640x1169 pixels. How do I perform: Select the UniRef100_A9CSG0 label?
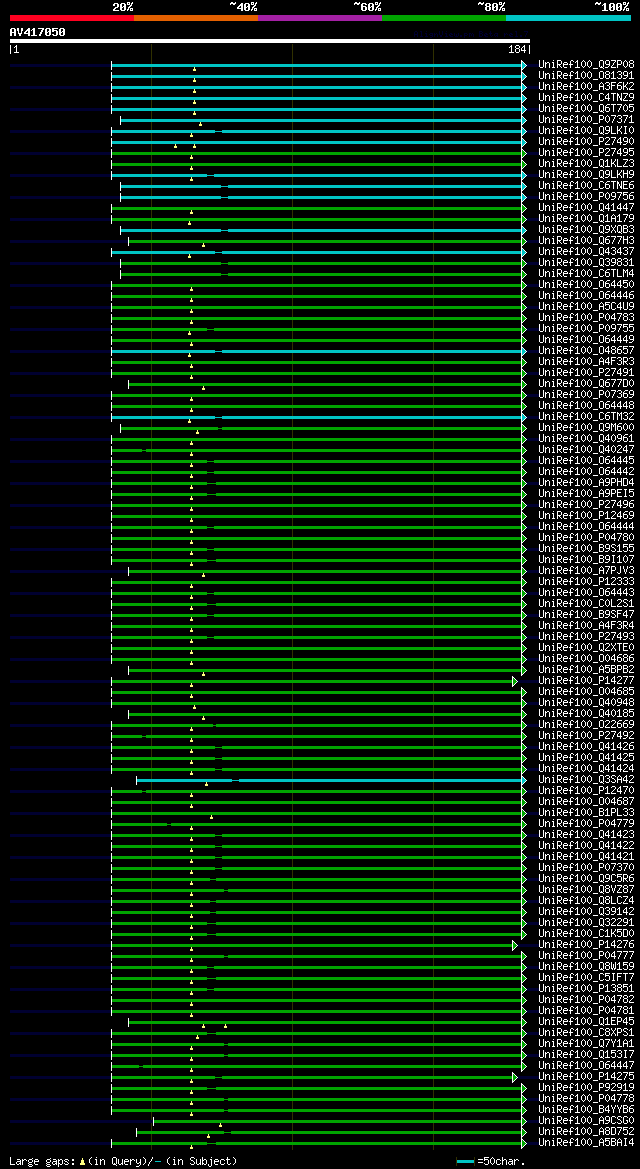pos(586,1121)
